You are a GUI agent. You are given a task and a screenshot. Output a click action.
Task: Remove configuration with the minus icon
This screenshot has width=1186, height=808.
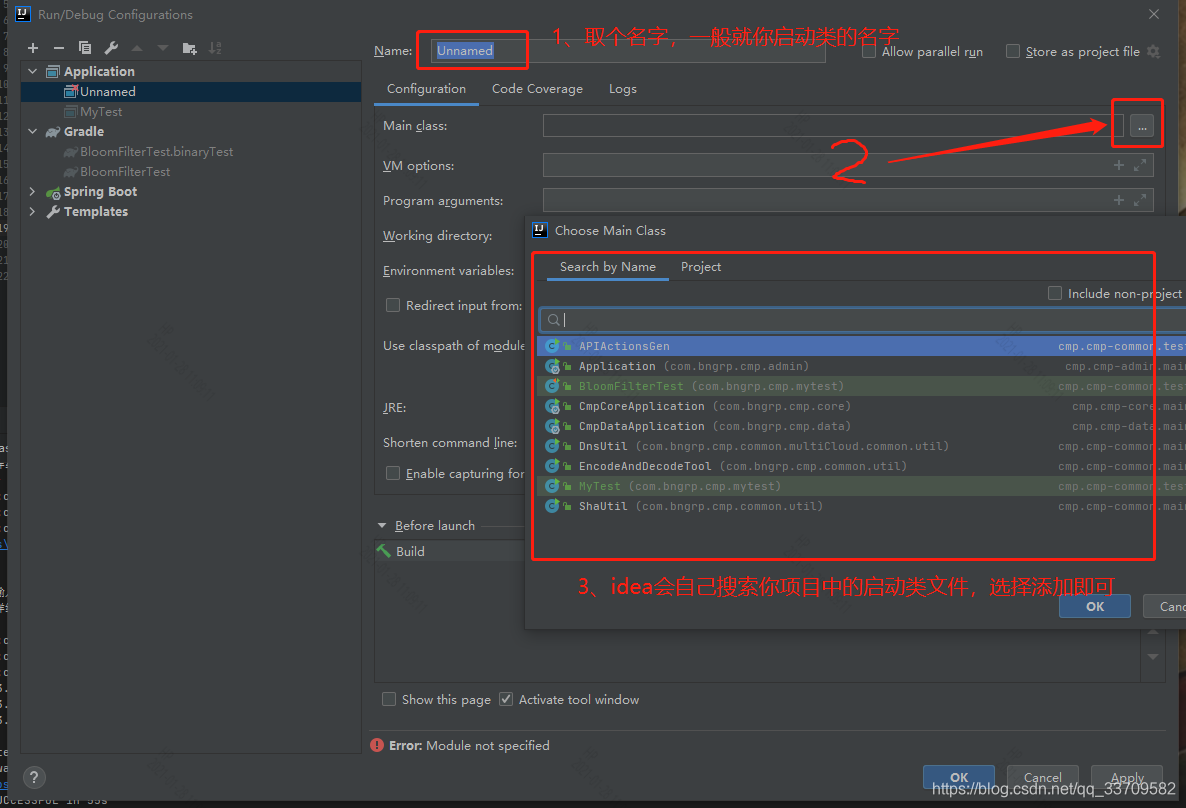coord(59,48)
